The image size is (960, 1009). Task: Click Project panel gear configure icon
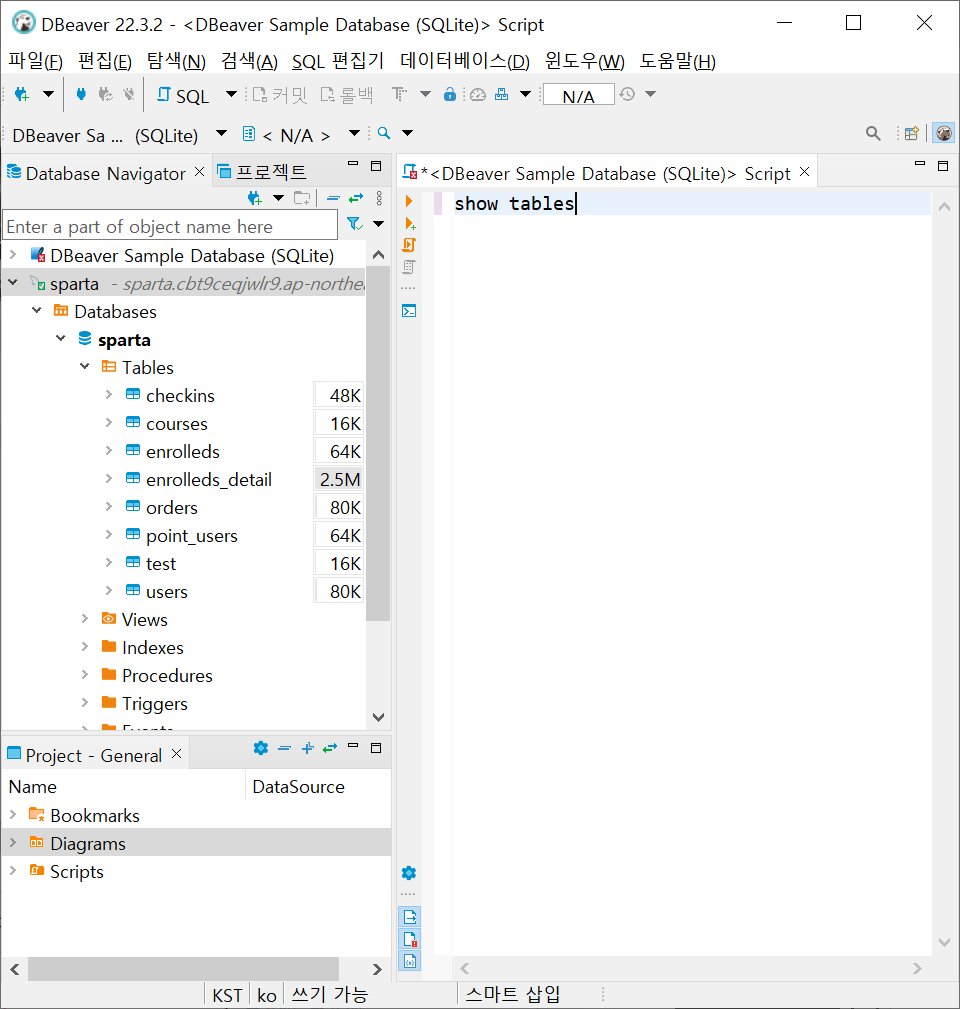click(x=261, y=748)
